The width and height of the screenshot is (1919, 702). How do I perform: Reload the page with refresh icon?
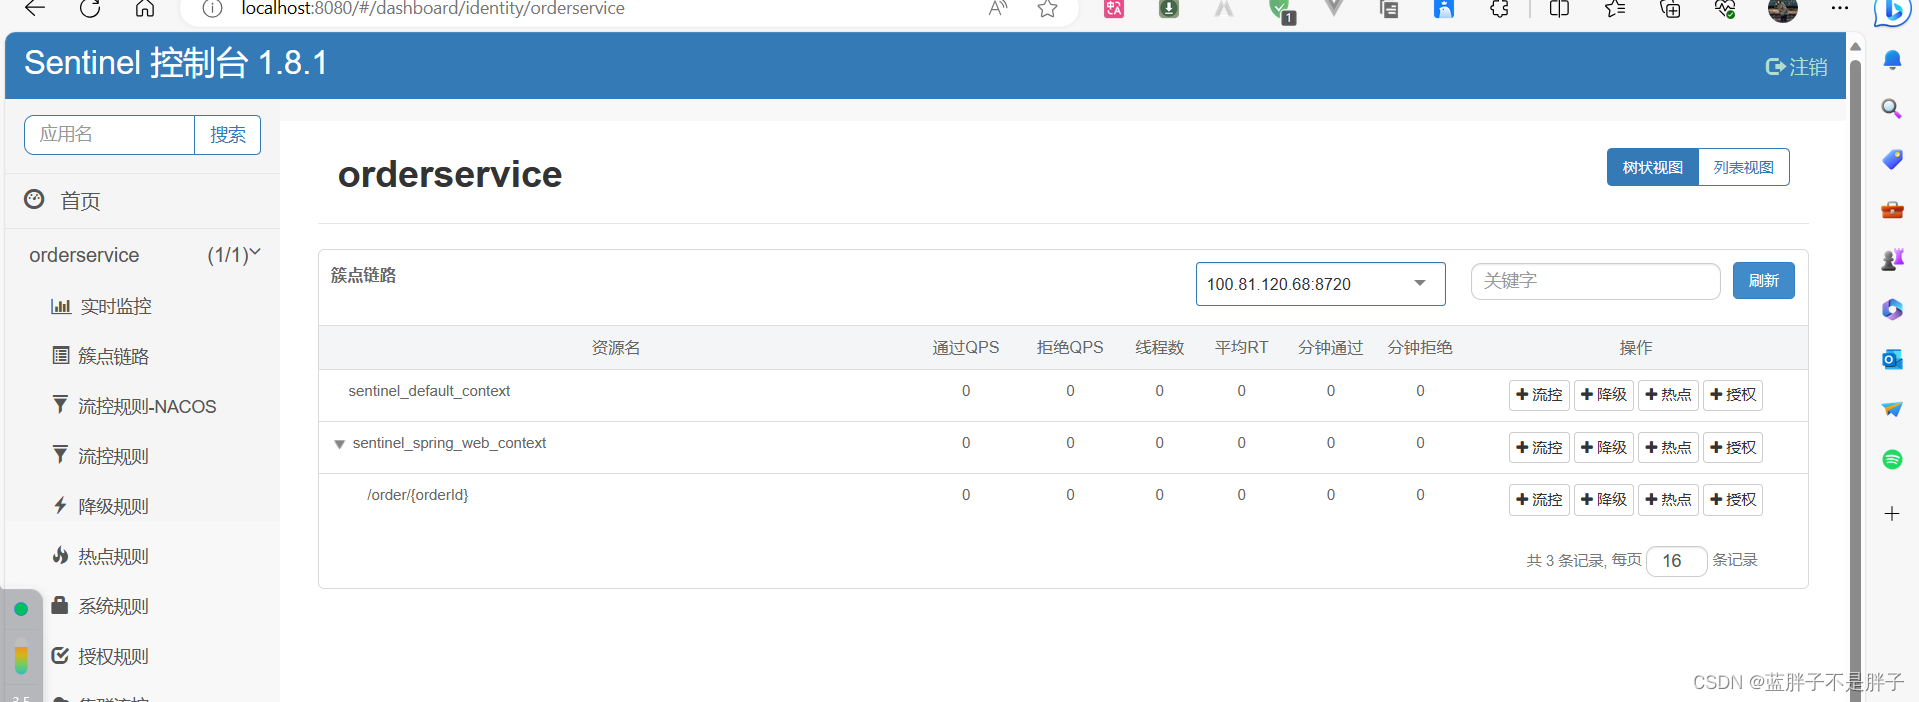point(90,8)
